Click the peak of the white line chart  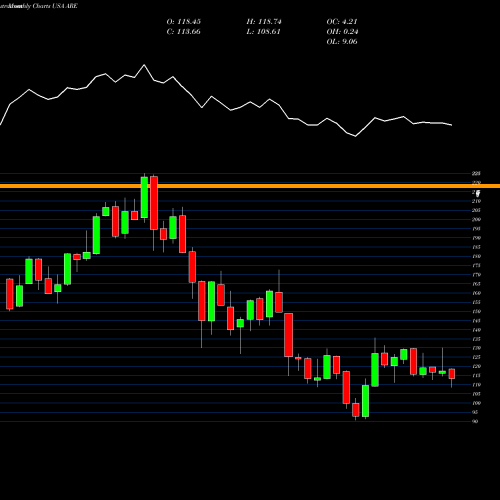[144, 65]
